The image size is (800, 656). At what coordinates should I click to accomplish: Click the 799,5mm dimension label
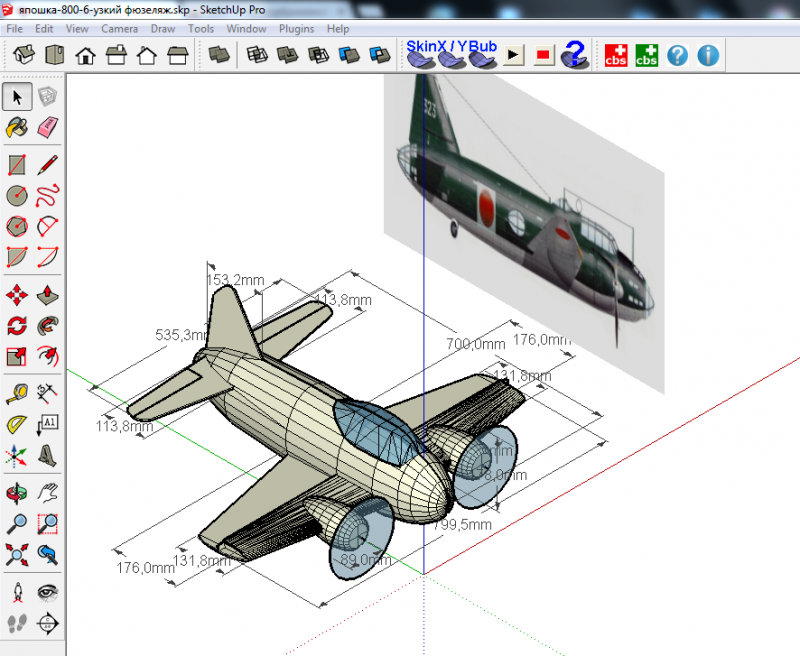(x=462, y=524)
